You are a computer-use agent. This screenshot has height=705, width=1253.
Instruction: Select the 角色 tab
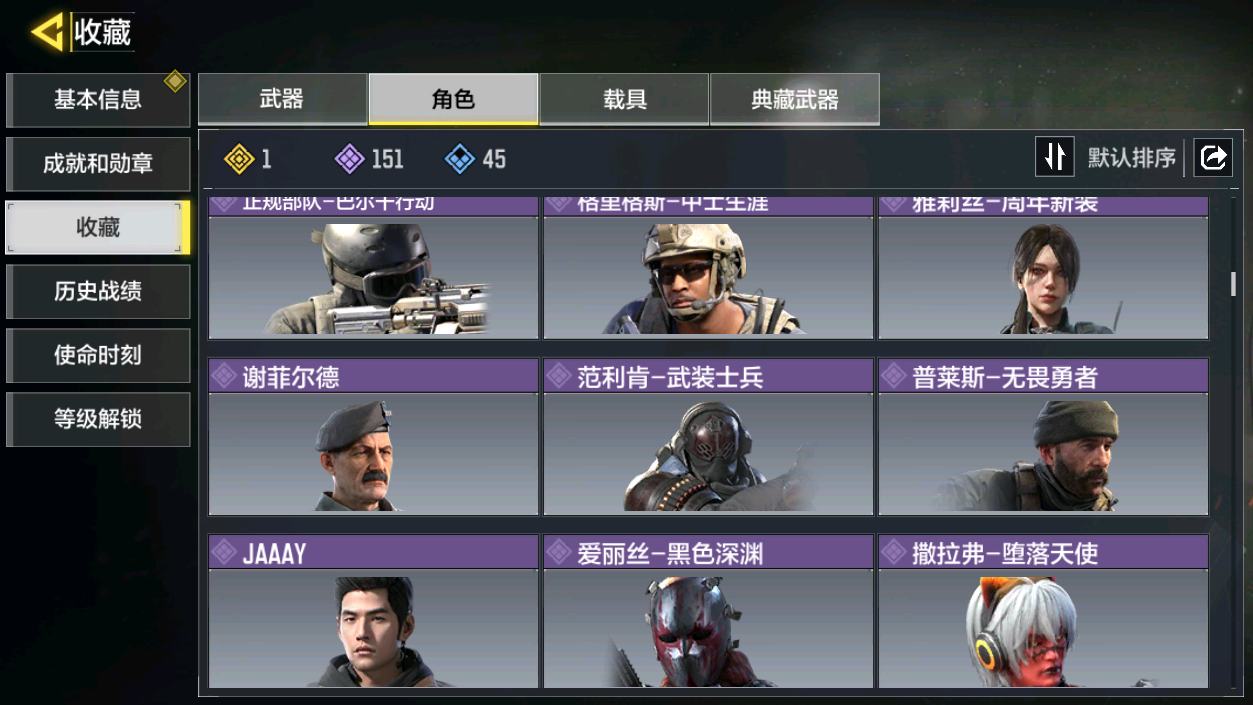pos(453,99)
